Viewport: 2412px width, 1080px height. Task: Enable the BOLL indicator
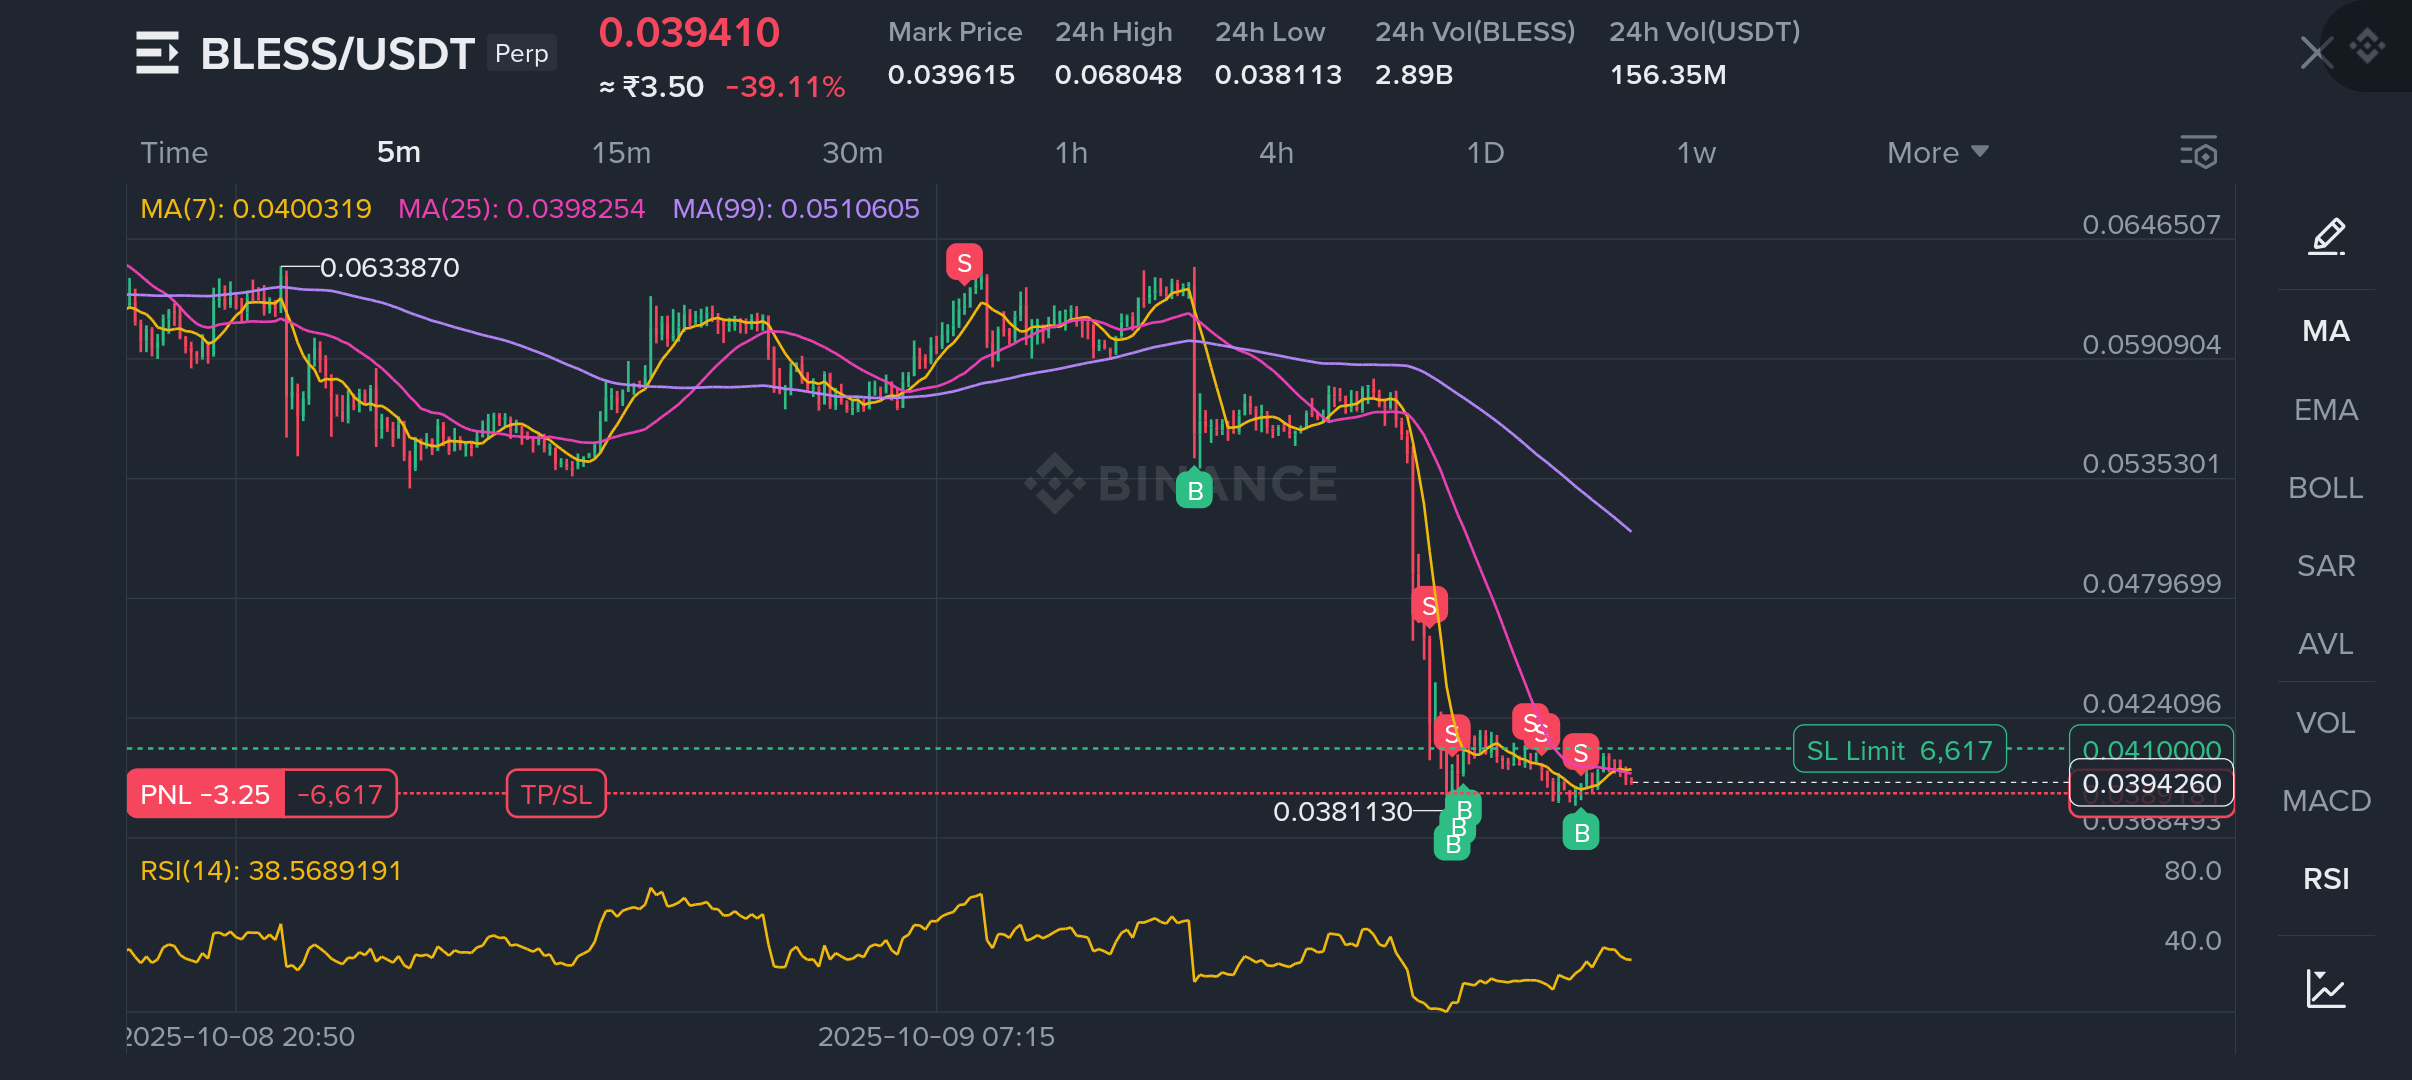click(2326, 488)
